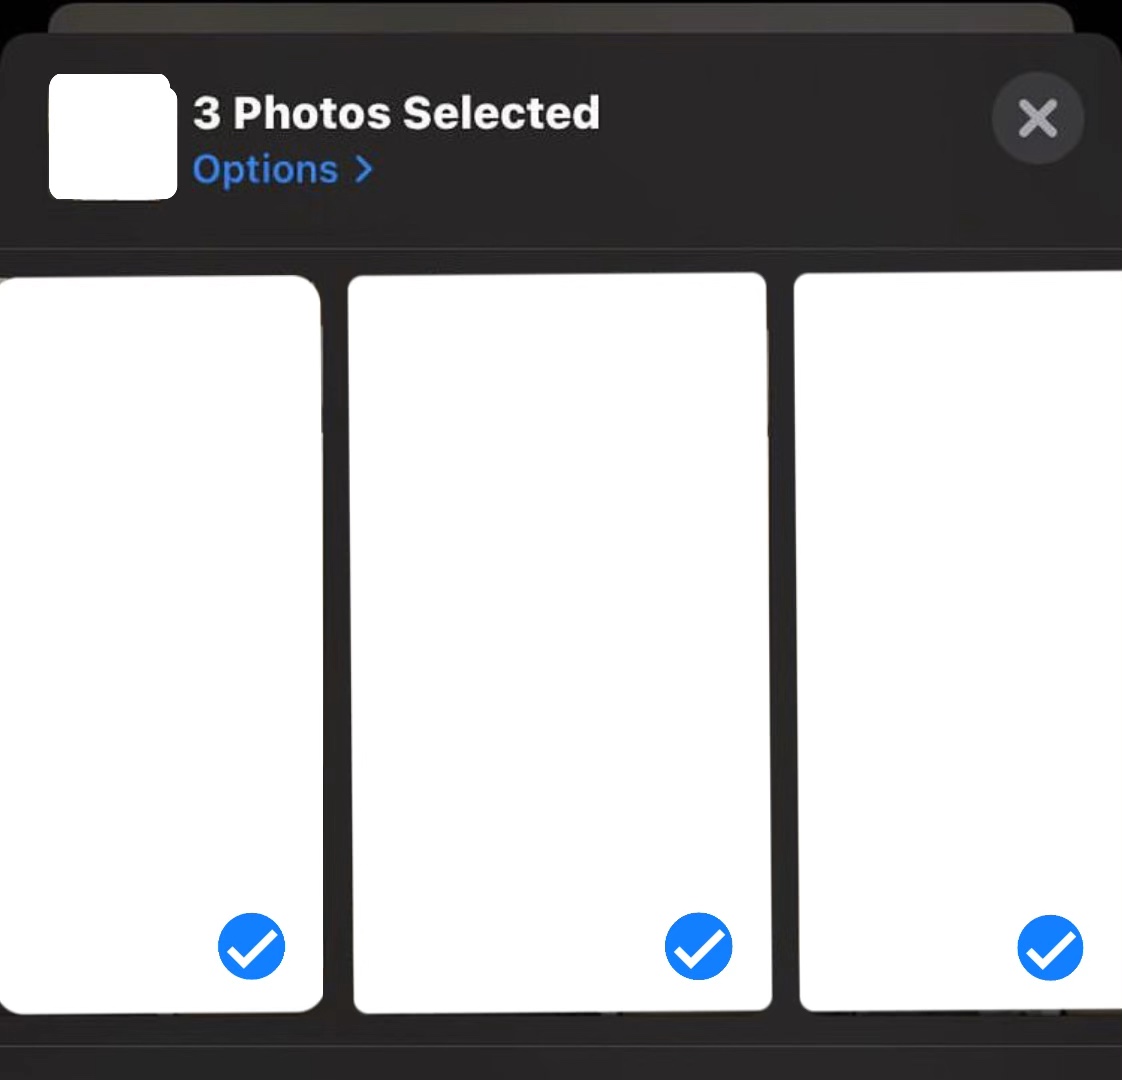
Task: Expand the Options disclosure chevron
Action: pyautogui.click(x=364, y=170)
